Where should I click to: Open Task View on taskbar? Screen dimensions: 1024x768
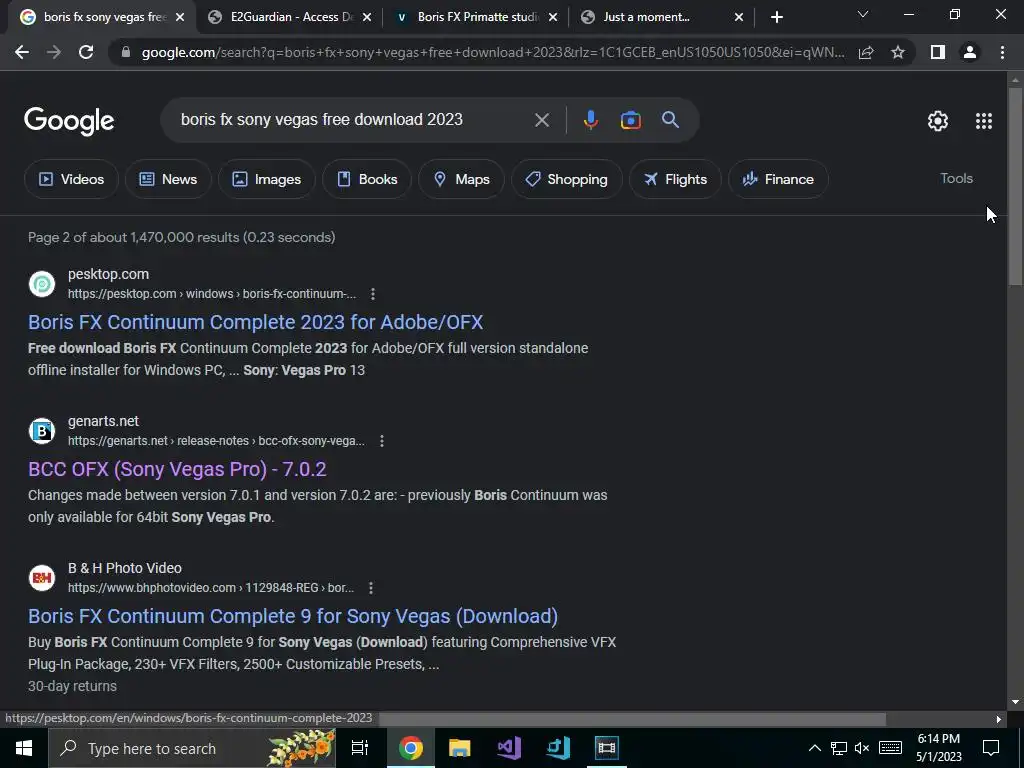tap(360, 748)
